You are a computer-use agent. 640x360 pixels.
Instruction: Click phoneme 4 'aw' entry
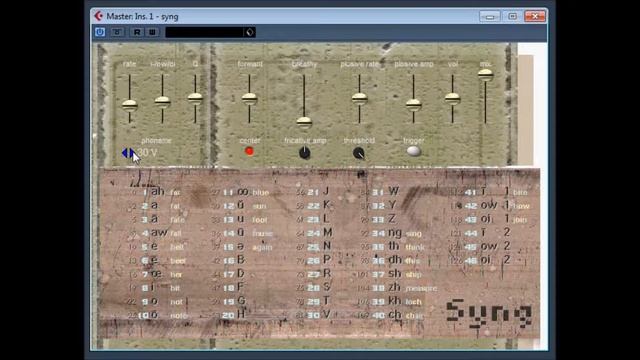tap(162, 233)
